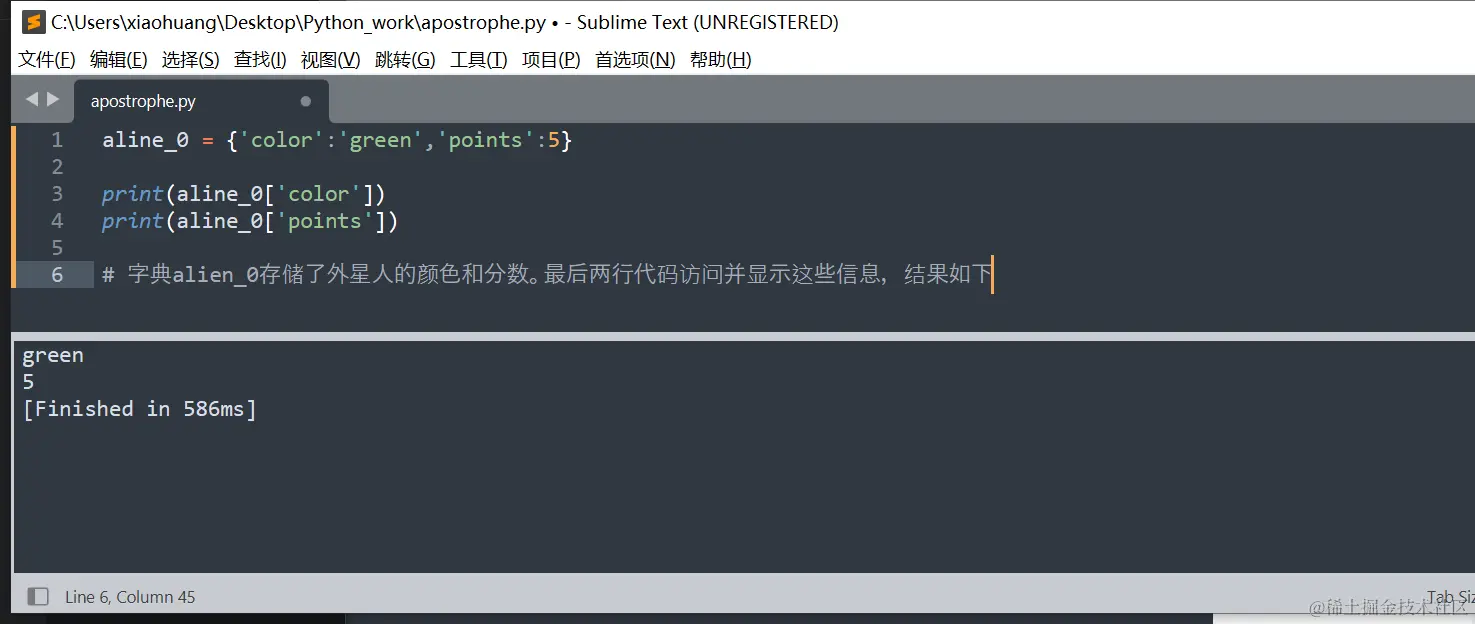Click the unsaved dot on apostrophe.py tab
Screen dimensions: 1475x624
[x=306, y=101]
